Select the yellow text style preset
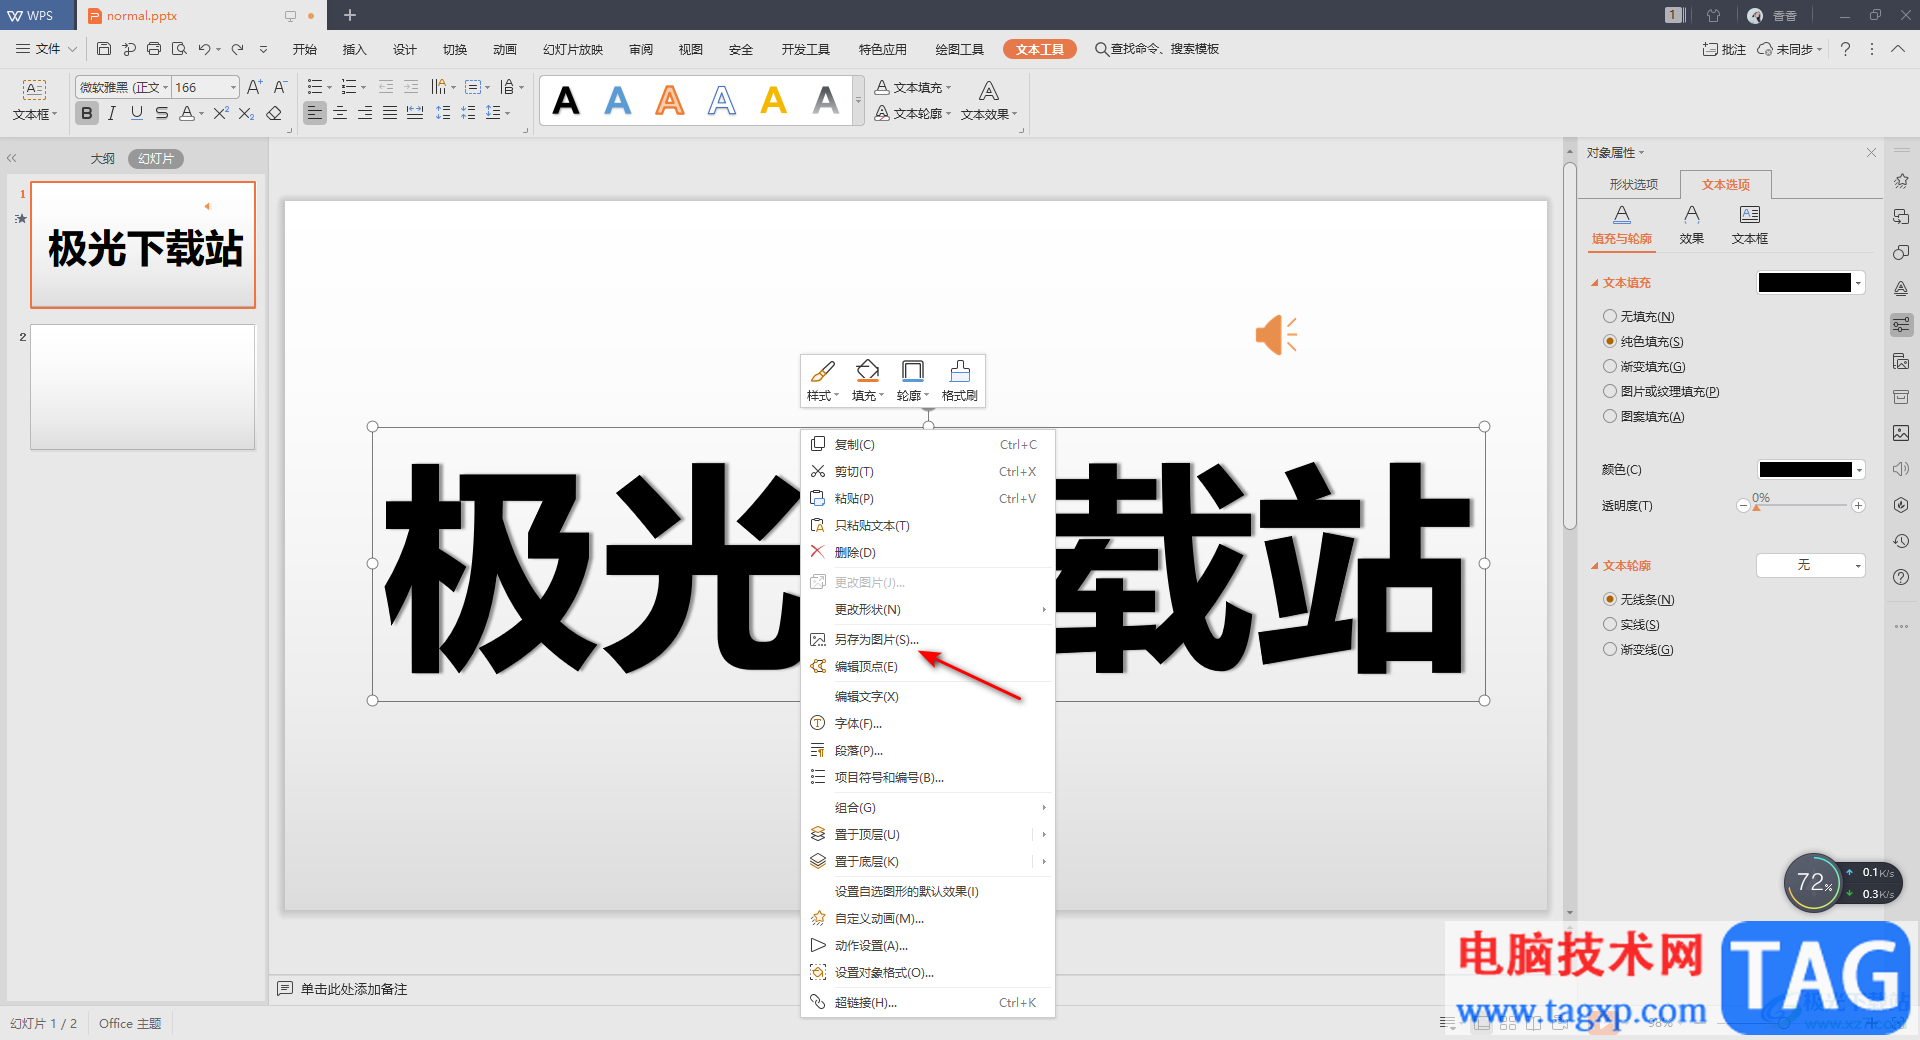 (774, 100)
